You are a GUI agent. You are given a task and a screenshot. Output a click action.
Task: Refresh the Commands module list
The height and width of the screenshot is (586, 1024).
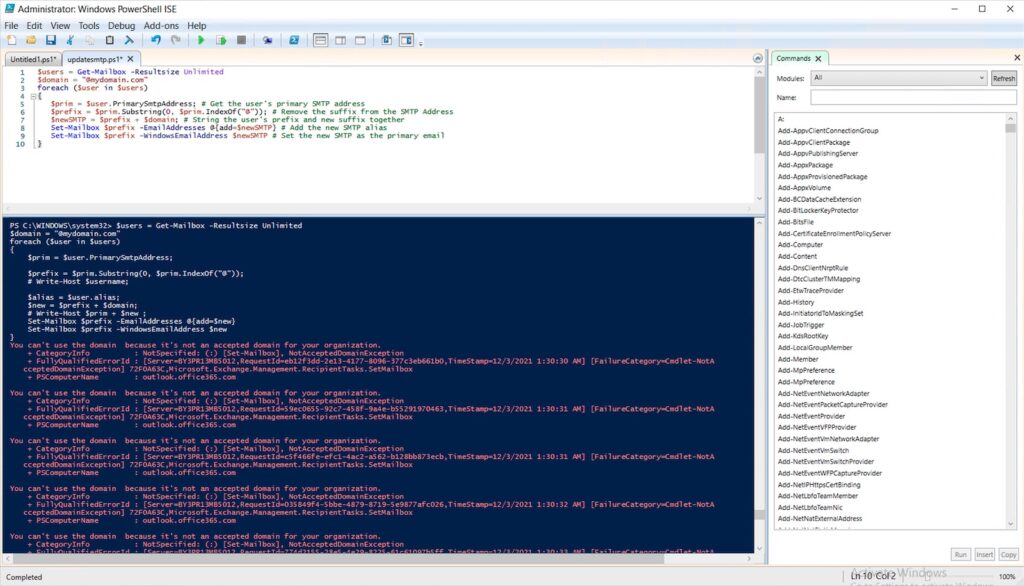pyautogui.click(x=1004, y=77)
